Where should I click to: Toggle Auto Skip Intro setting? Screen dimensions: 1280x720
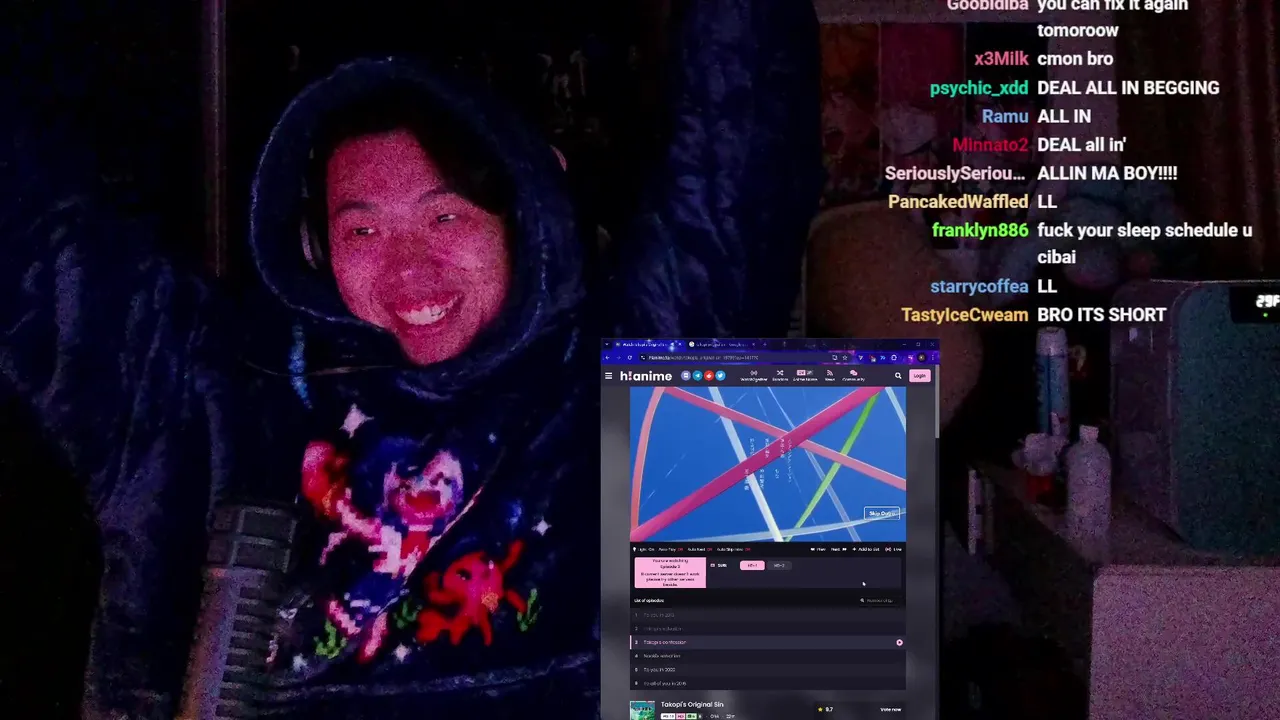(x=733, y=549)
